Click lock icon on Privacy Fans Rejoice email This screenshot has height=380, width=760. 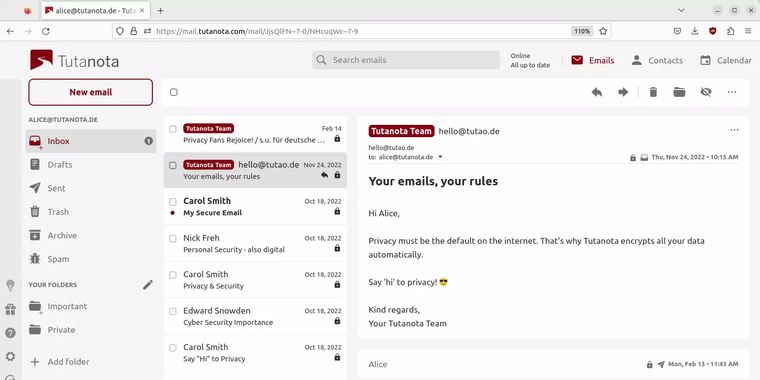pyautogui.click(x=337, y=139)
